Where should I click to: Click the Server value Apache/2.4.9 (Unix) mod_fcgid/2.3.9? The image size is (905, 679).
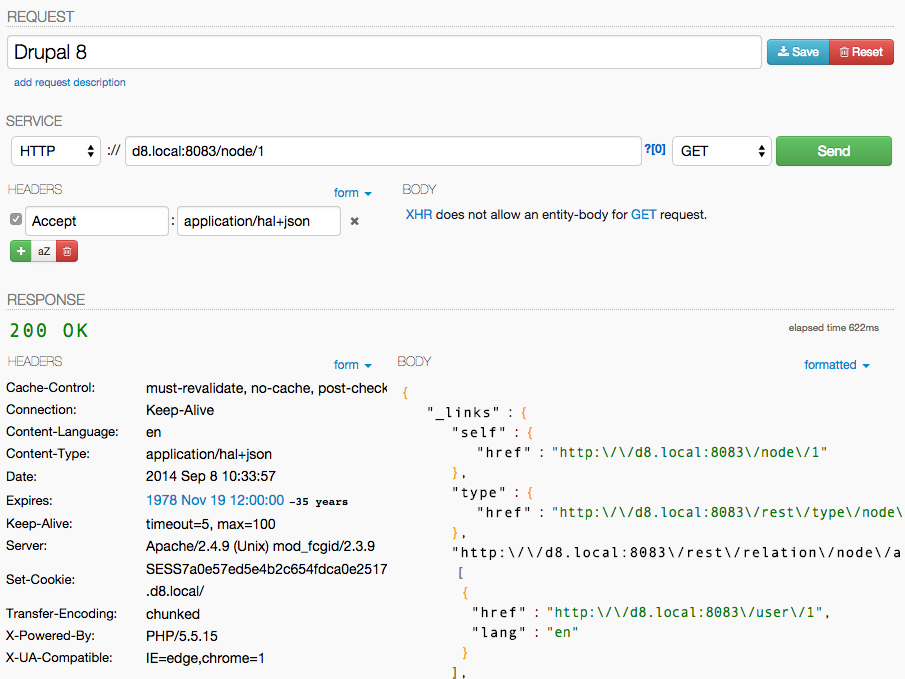(x=260, y=546)
